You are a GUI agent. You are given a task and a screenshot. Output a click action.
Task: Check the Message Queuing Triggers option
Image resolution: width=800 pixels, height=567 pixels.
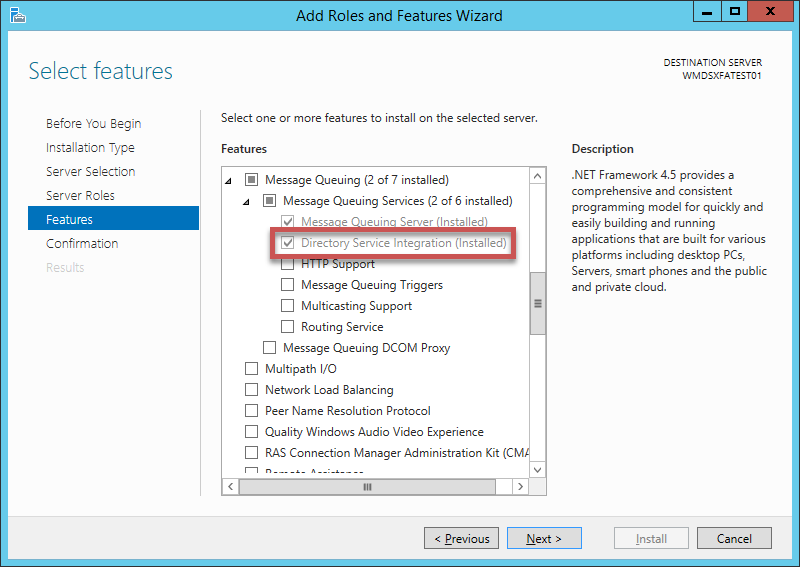pyautogui.click(x=288, y=285)
